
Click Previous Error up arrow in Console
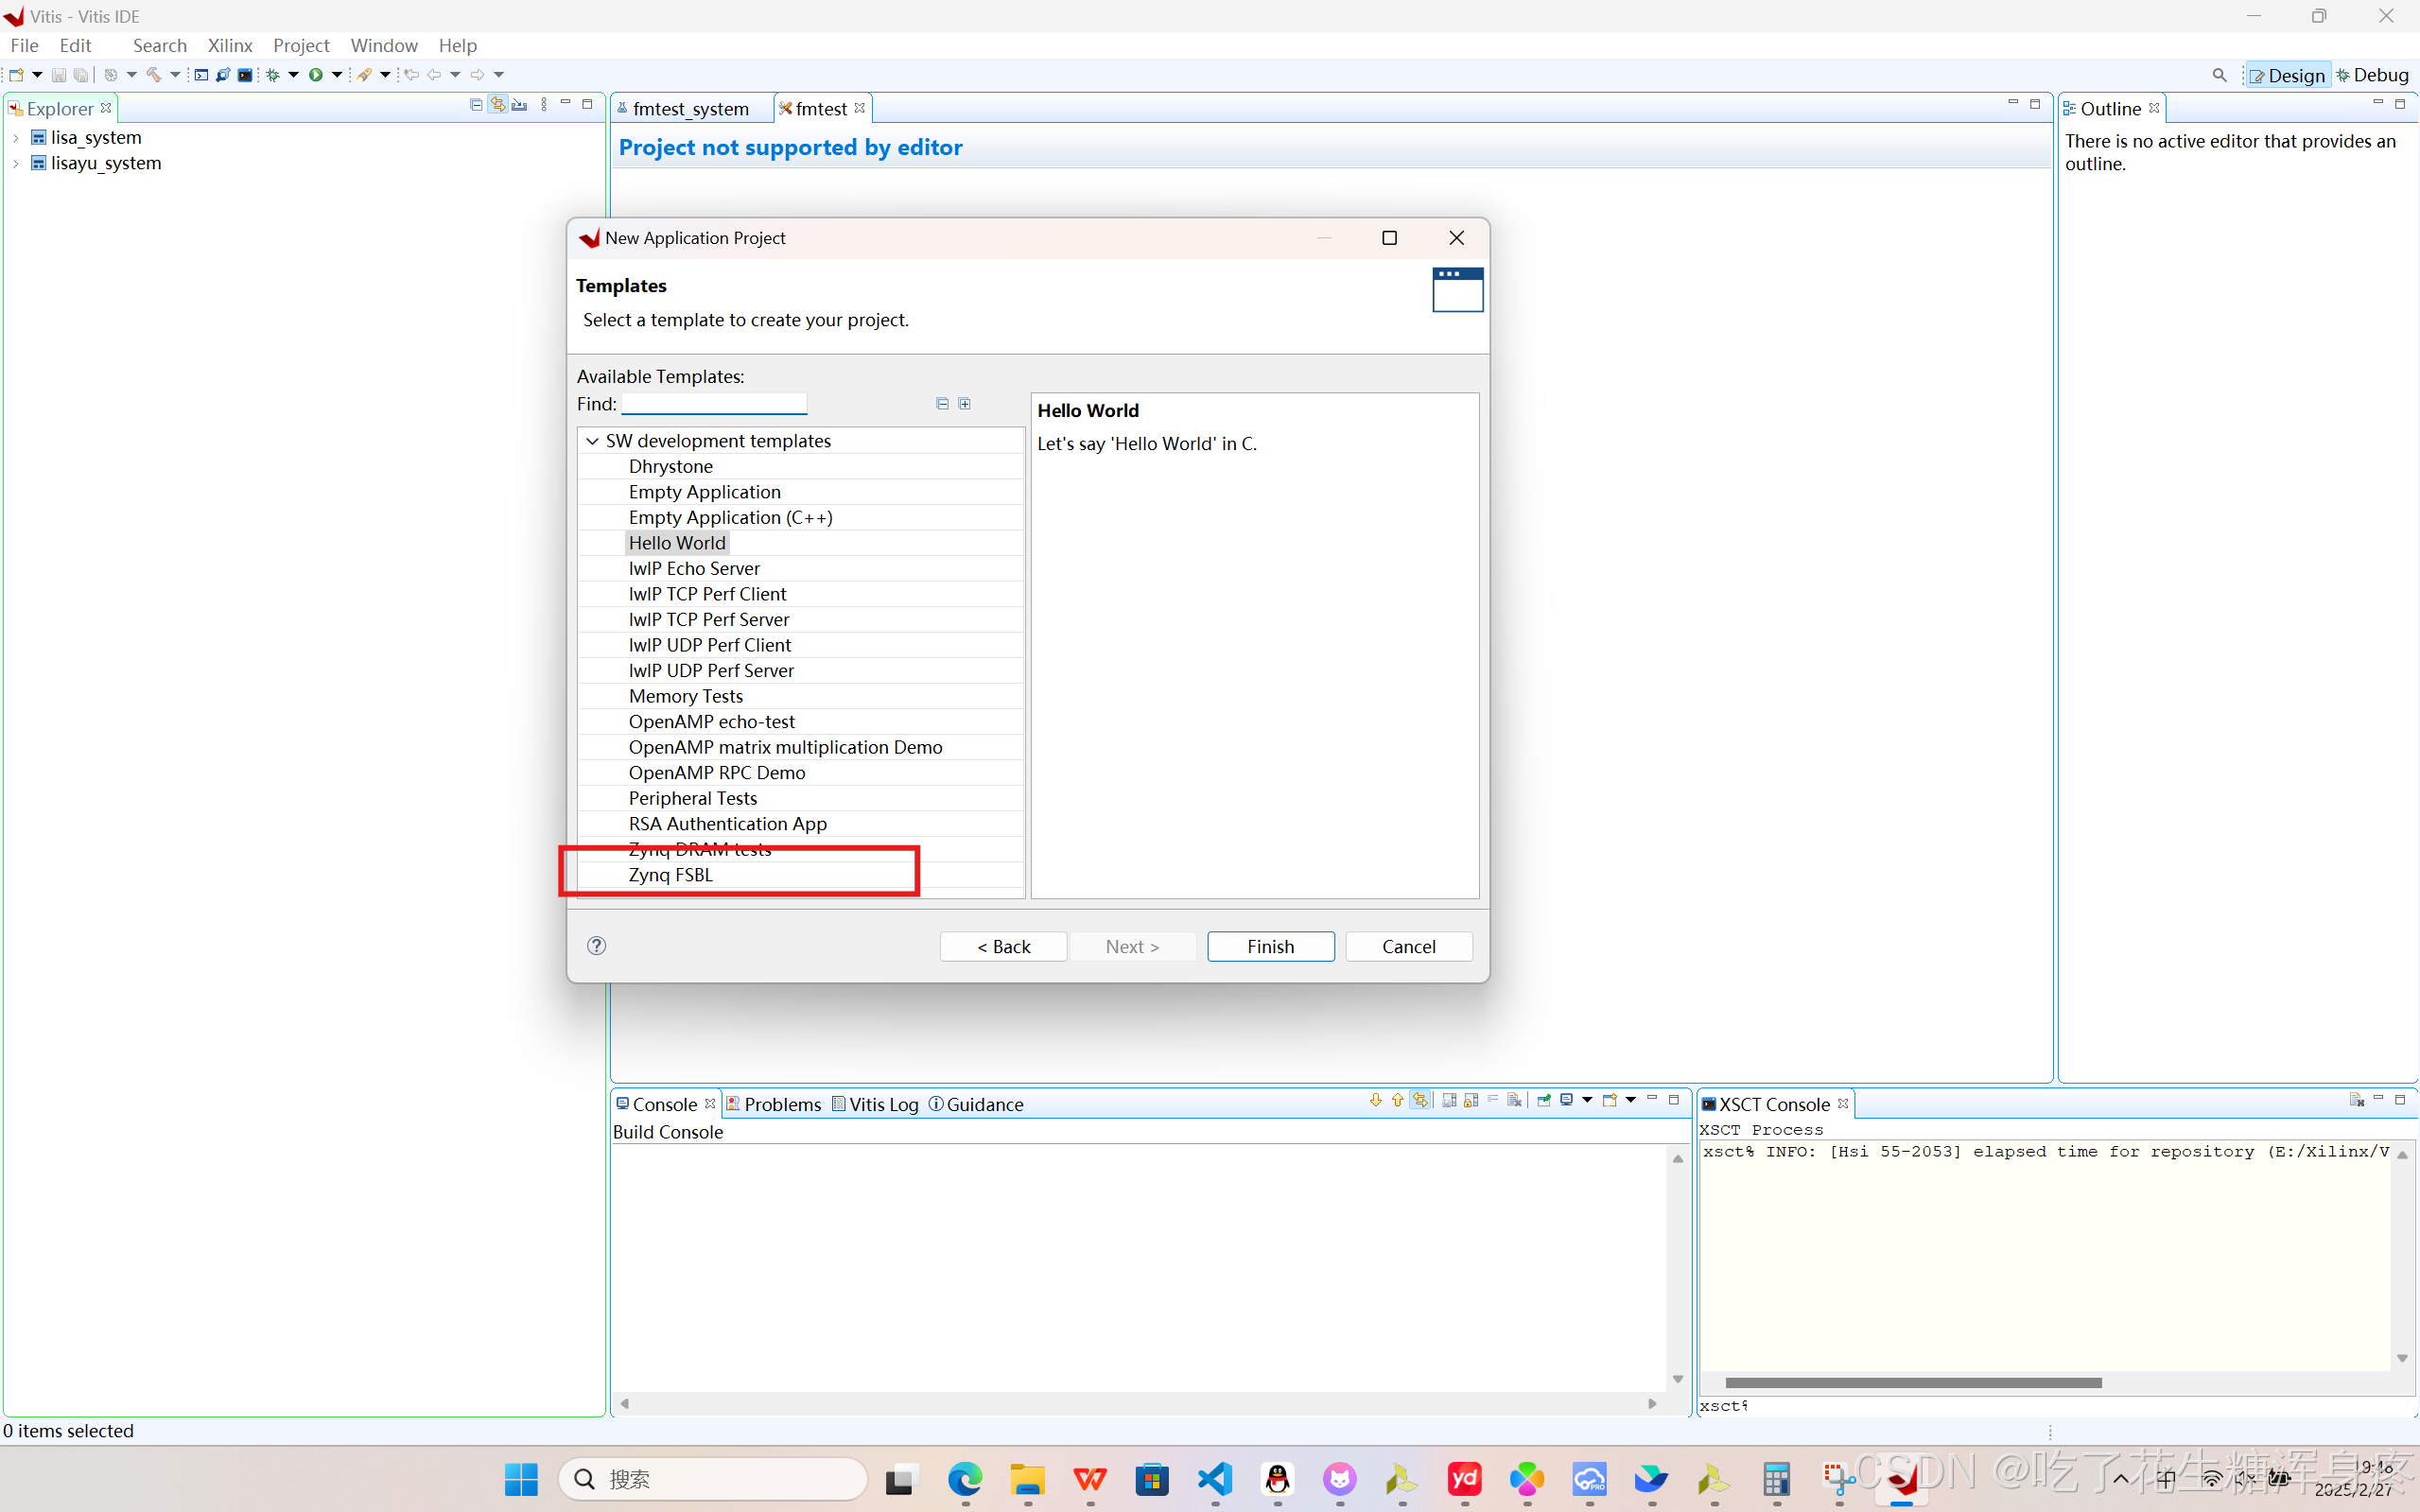(x=1397, y=1100)
